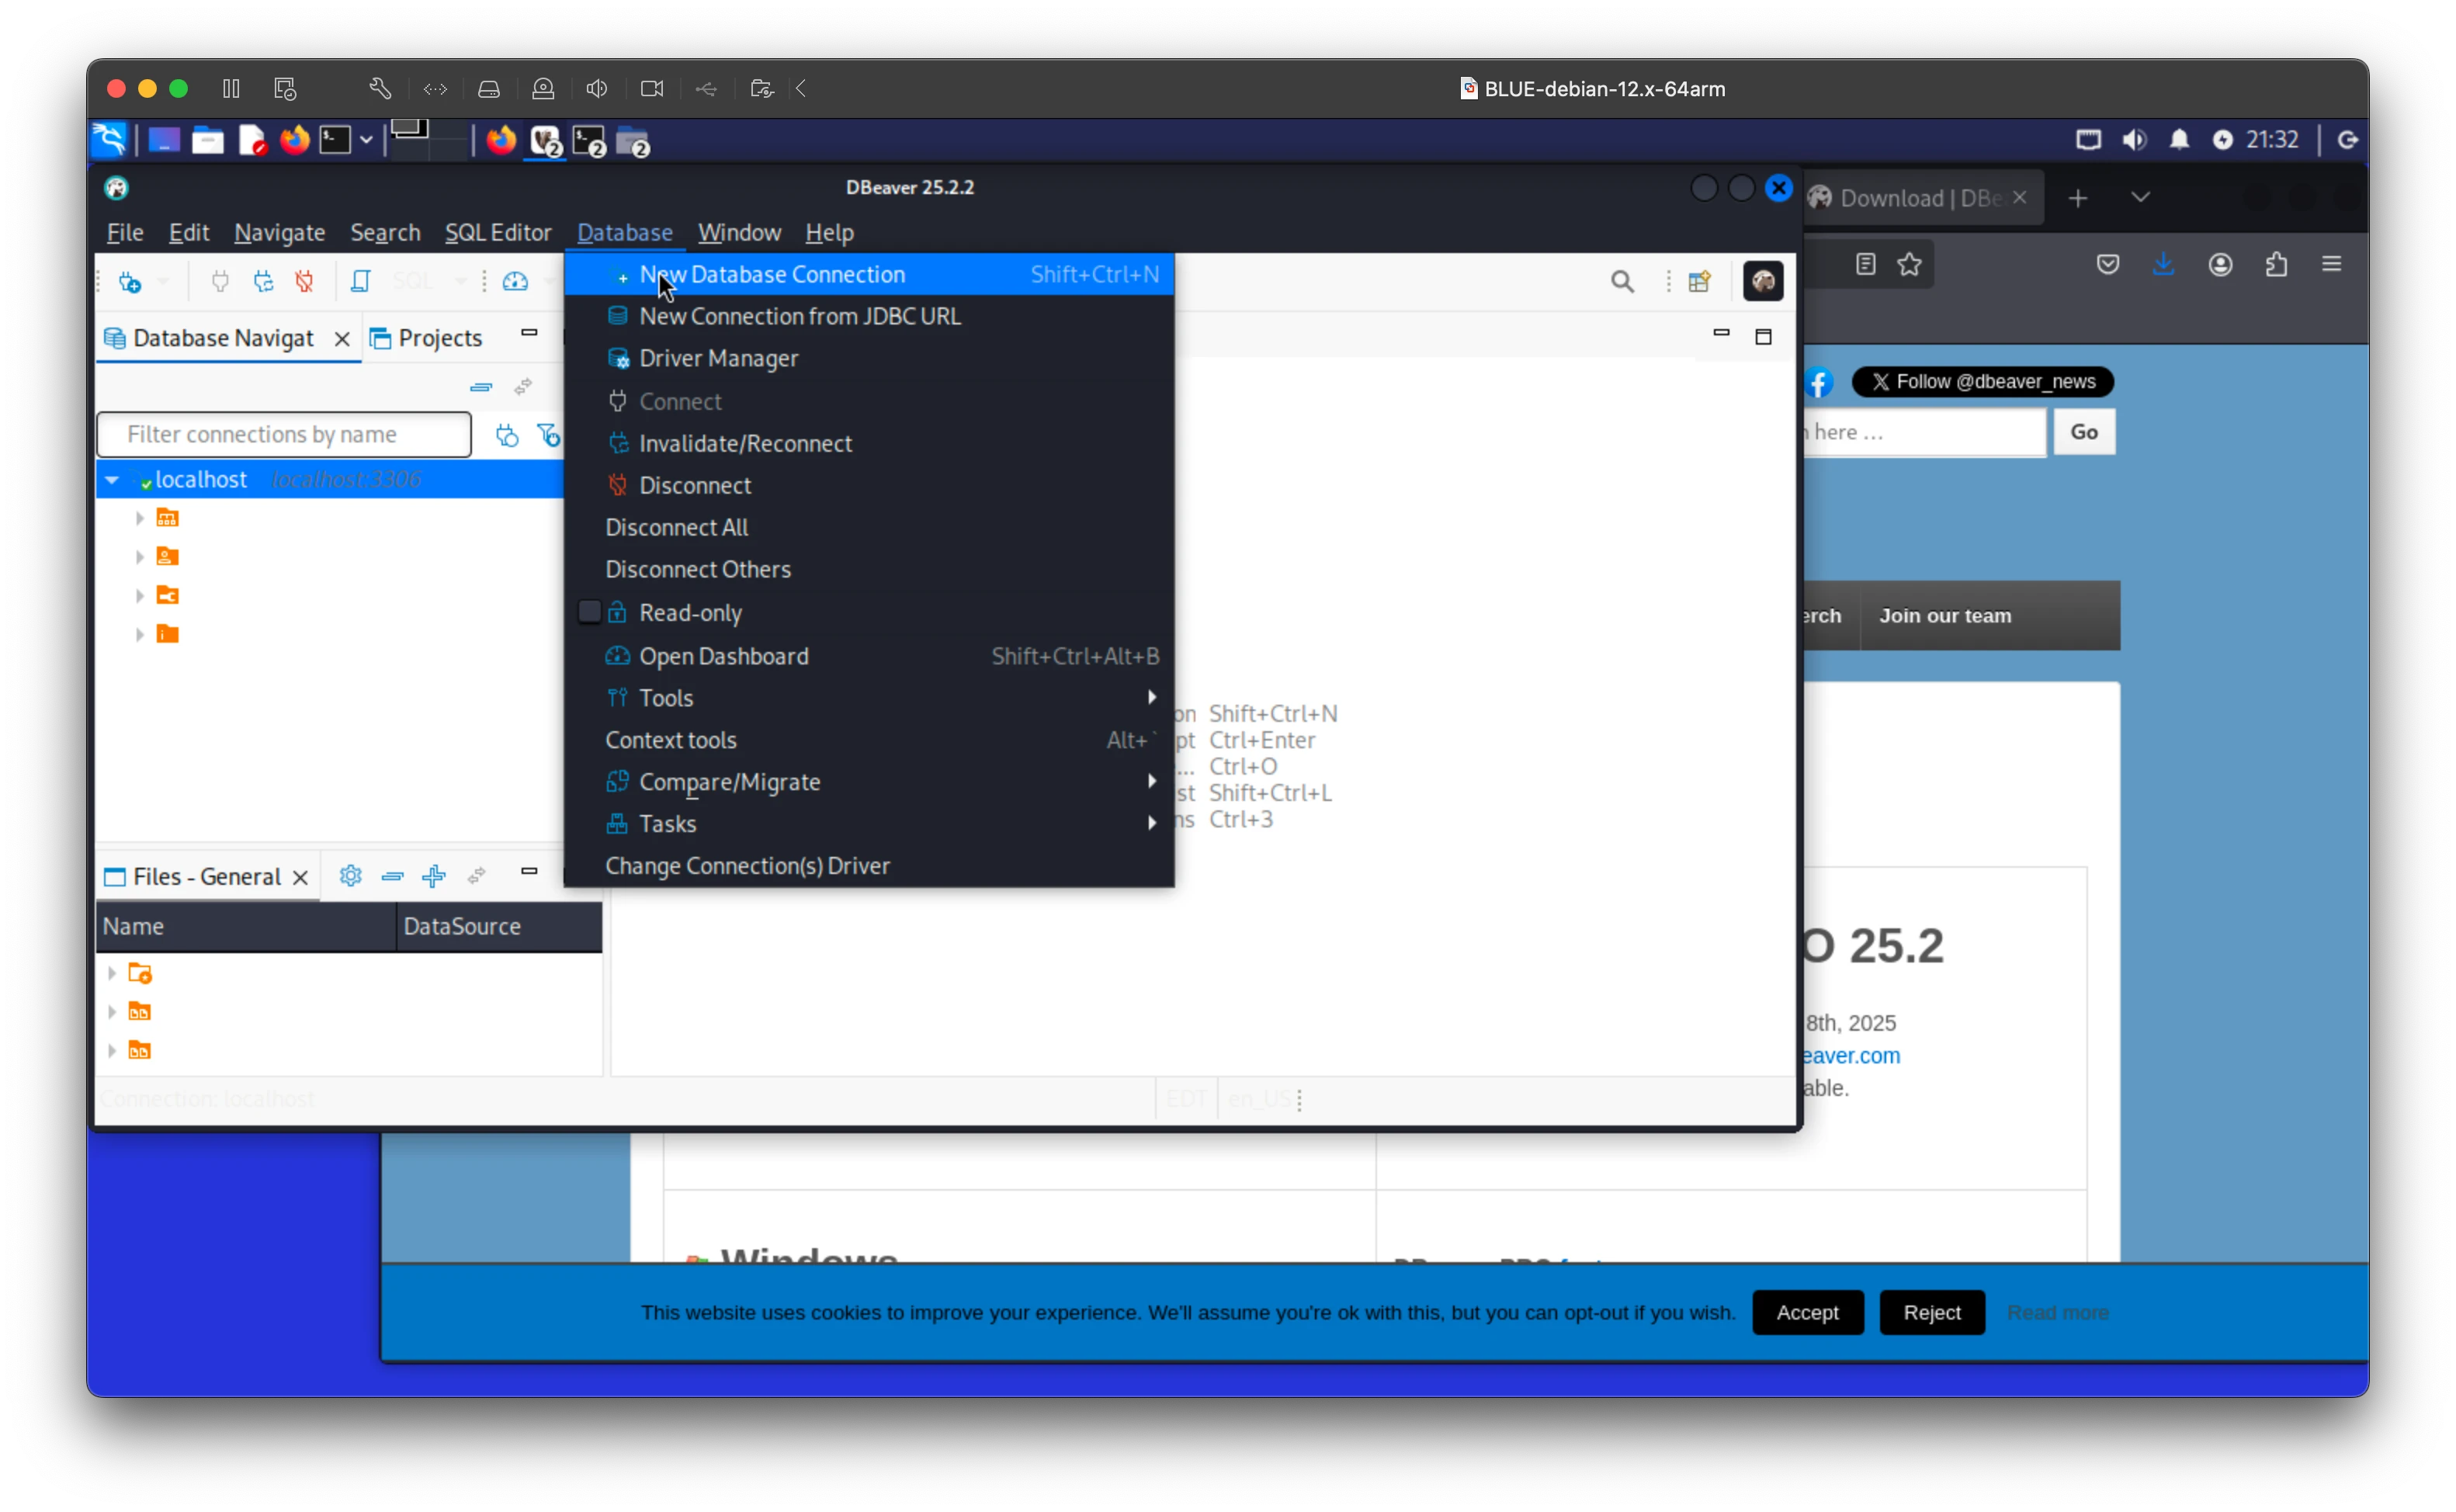Toggle the Read-only checkbox in menu
This screenshot has width=2456, height=1512.
tap(590, 612)
